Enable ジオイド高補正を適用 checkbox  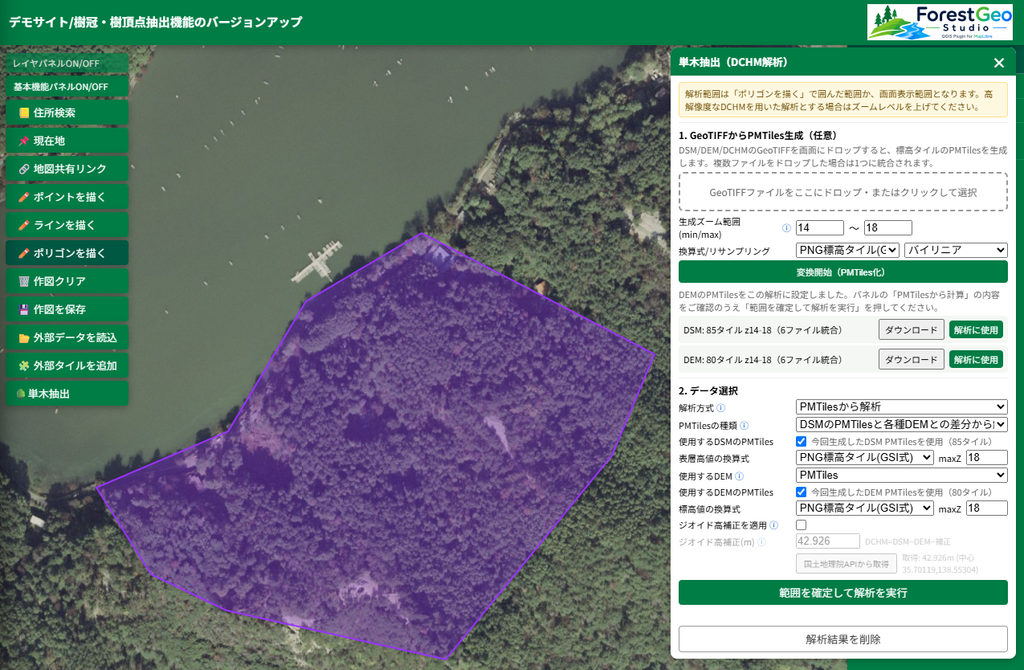click(801, 524)
